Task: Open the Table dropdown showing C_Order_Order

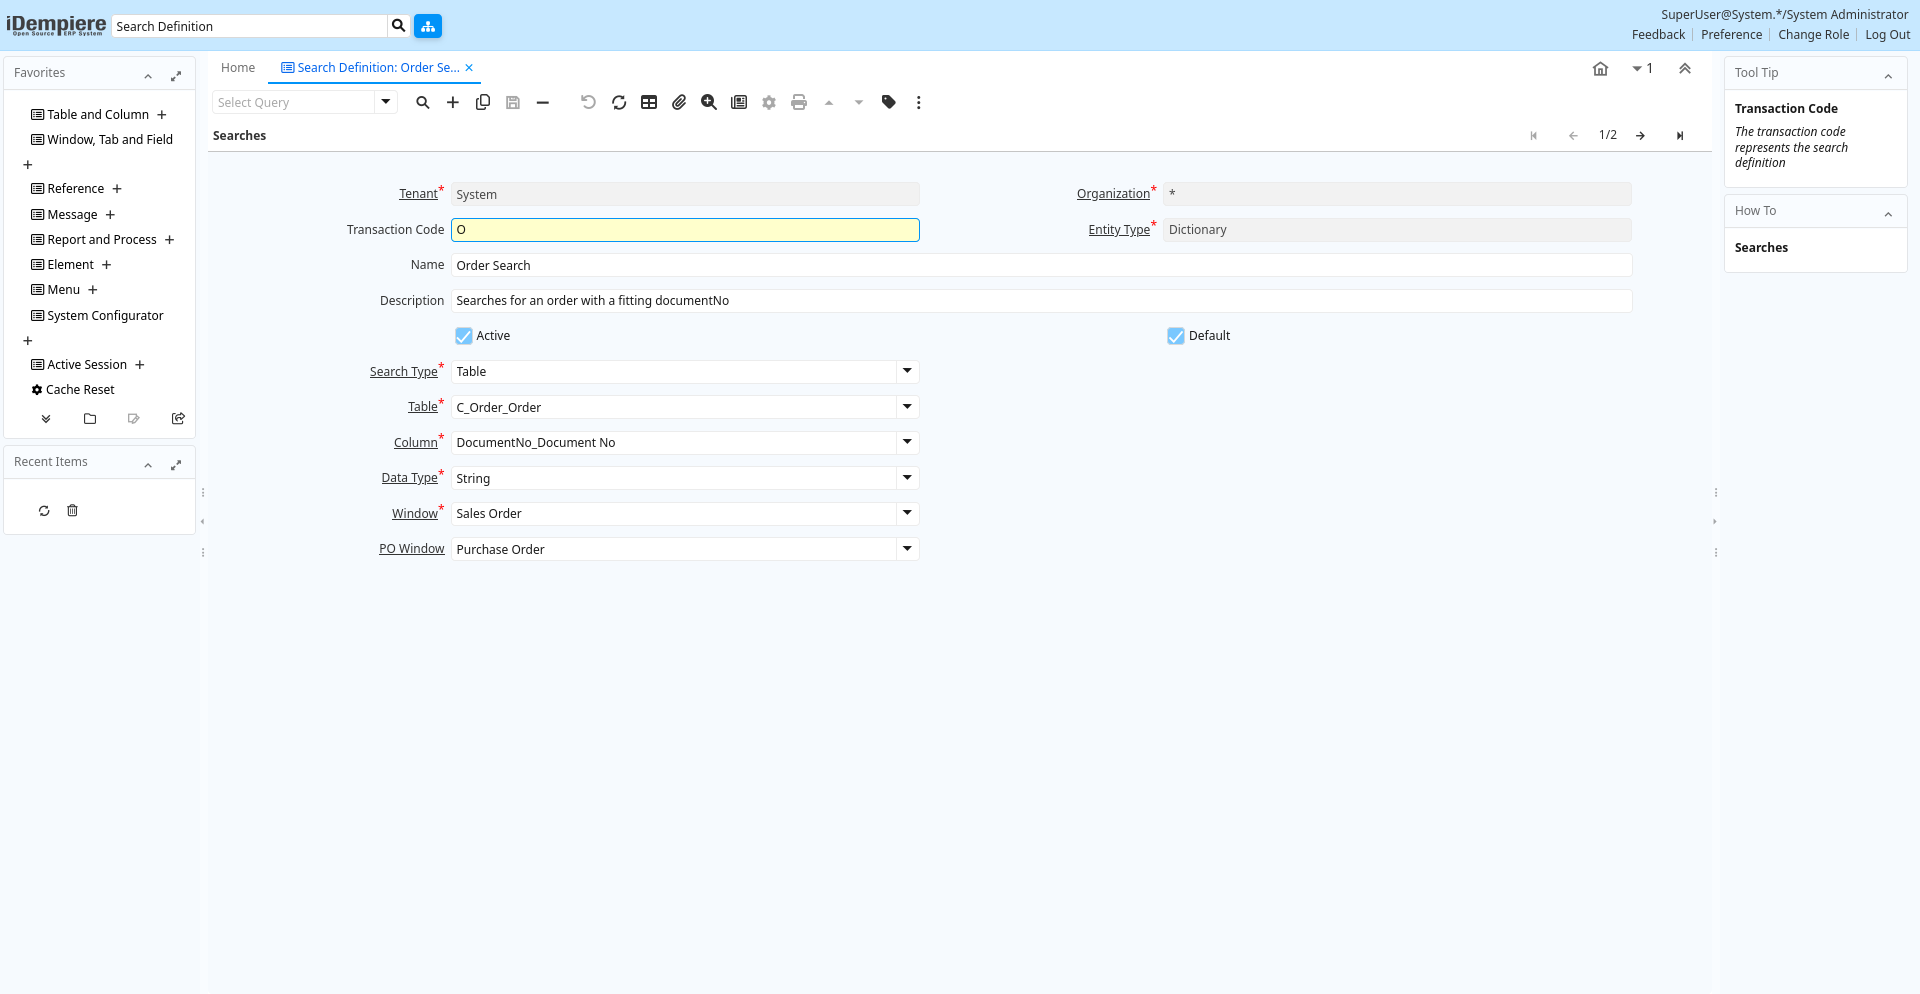Action: click(x=907, y=407)
